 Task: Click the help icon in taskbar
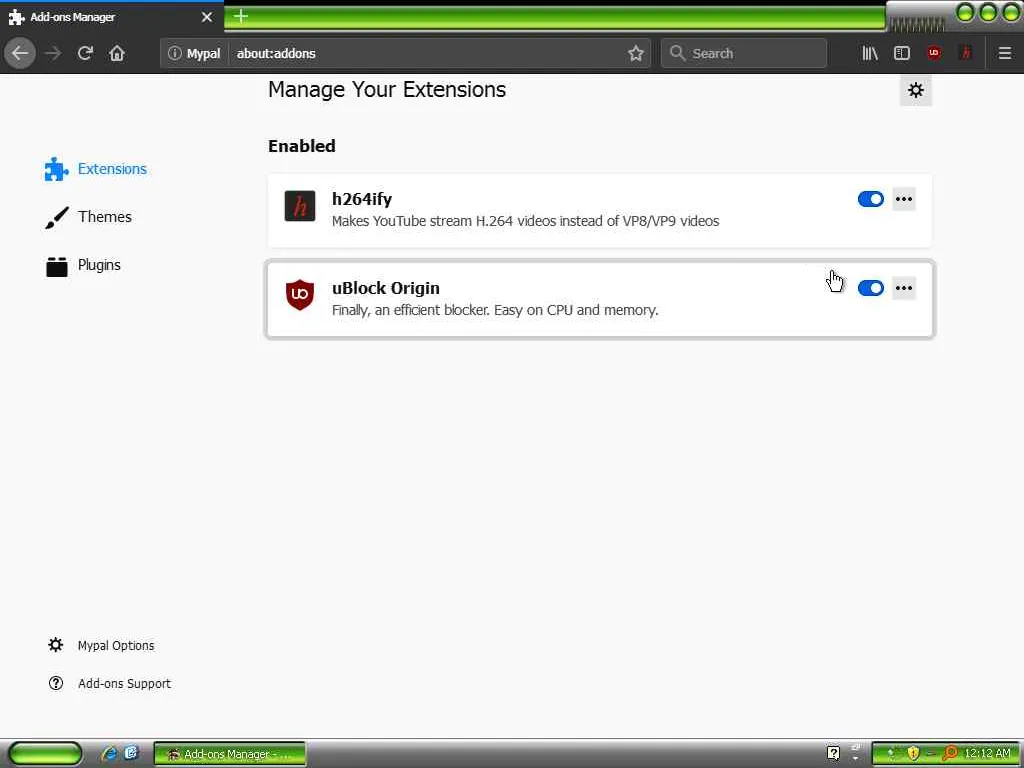coord(833,753)
